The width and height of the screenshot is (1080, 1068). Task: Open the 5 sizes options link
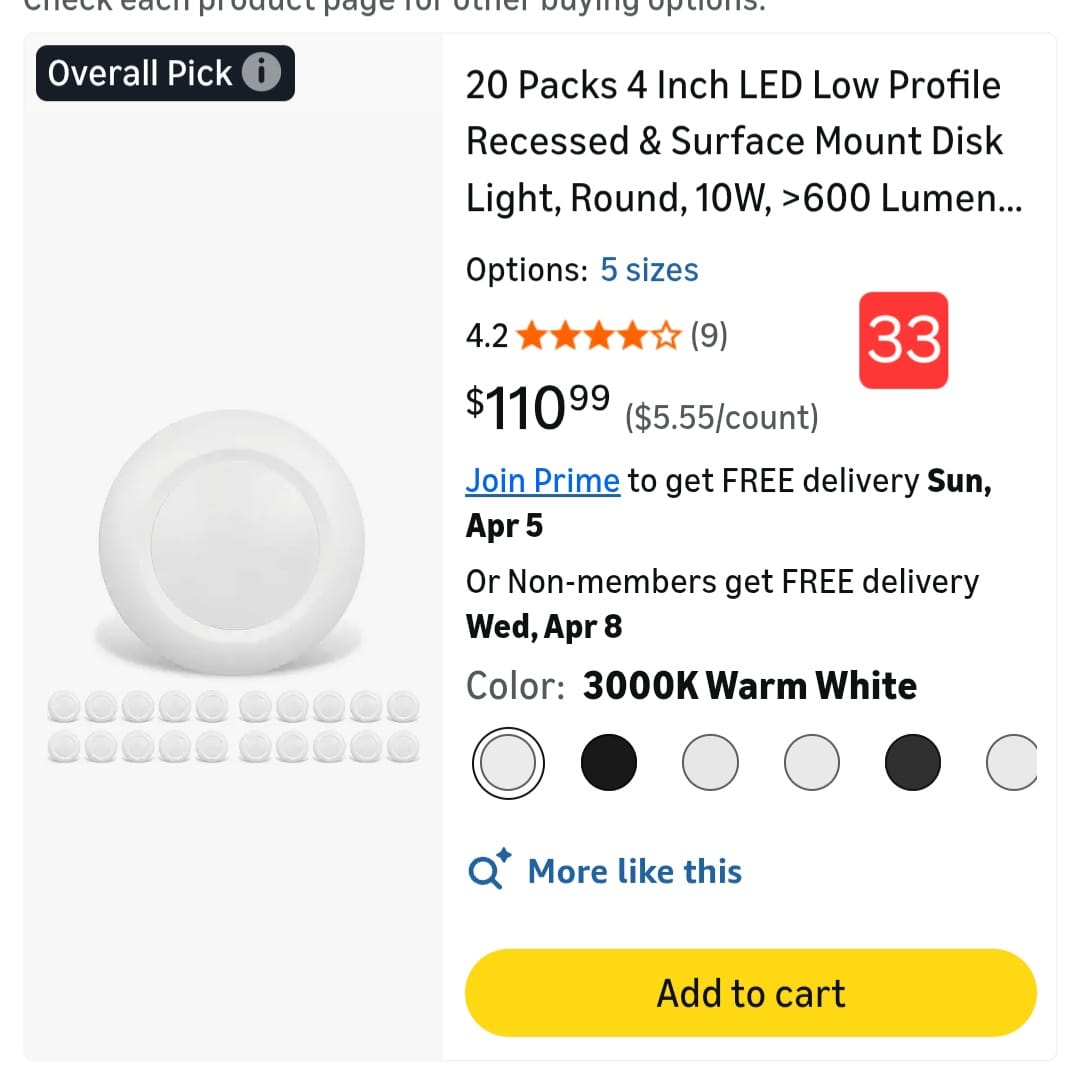point(649,270)
